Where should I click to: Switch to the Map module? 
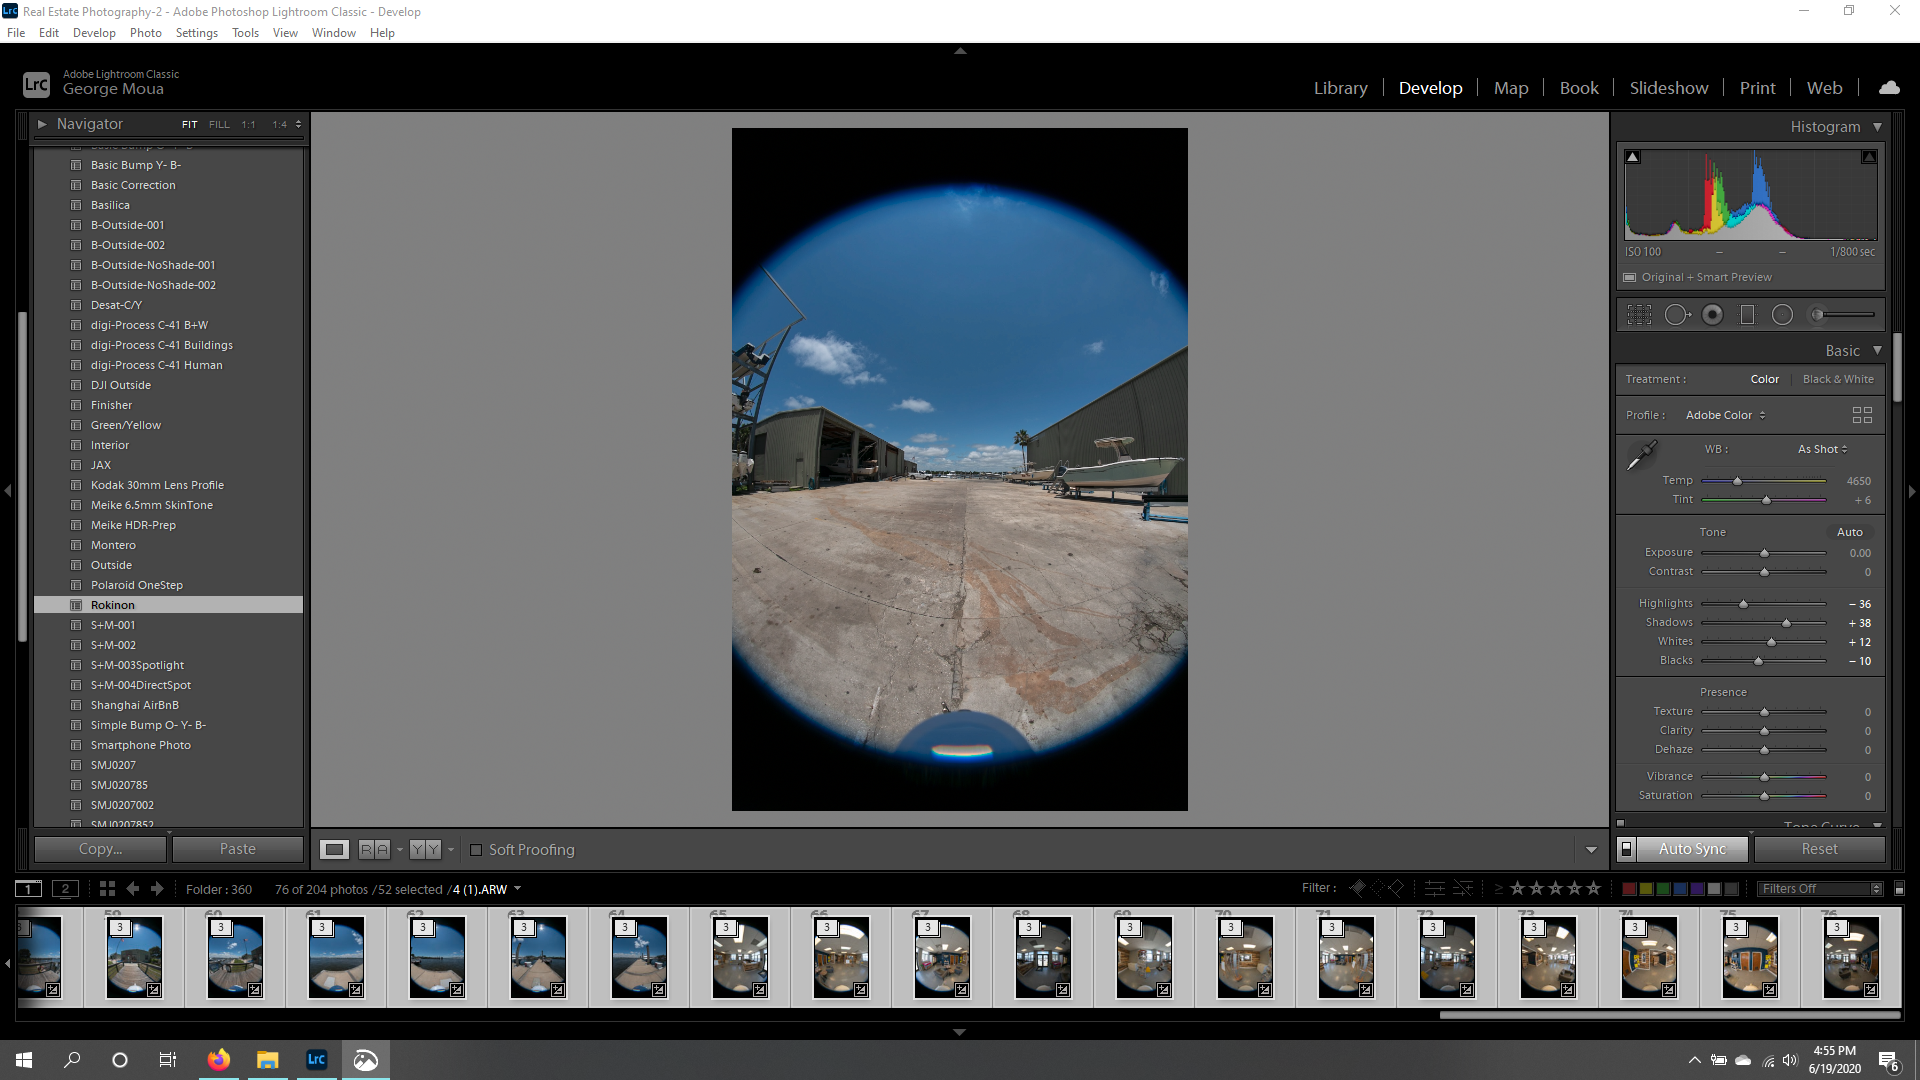click(1511, 88)
